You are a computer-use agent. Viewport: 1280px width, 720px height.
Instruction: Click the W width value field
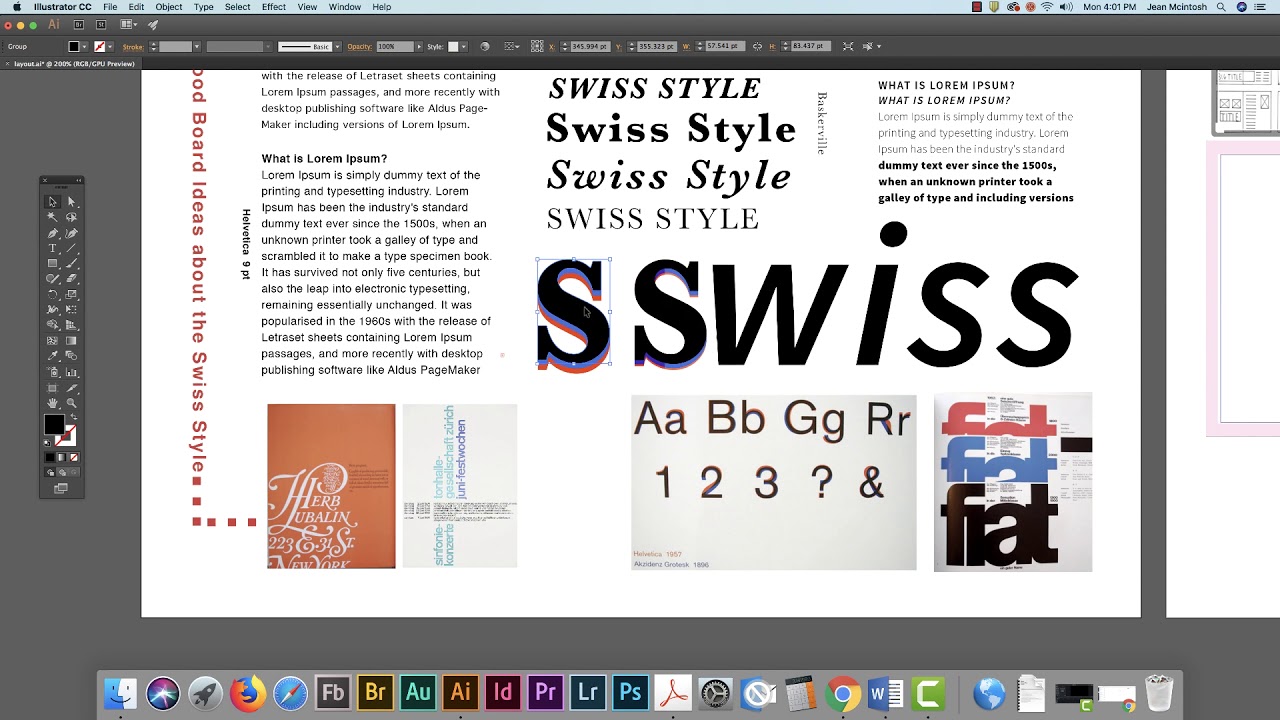(x=725, y=46)
